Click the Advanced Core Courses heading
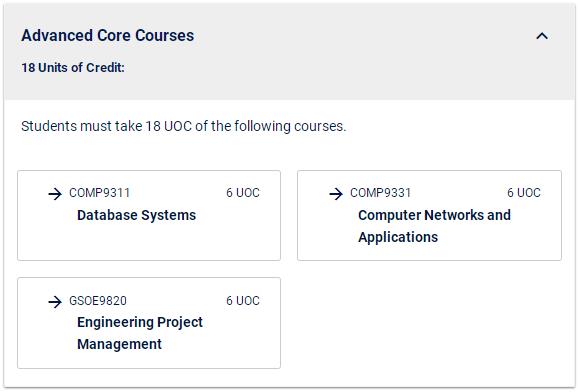This screenshot has height=392, width=579. pyautogui.click(x=107, y=35)
